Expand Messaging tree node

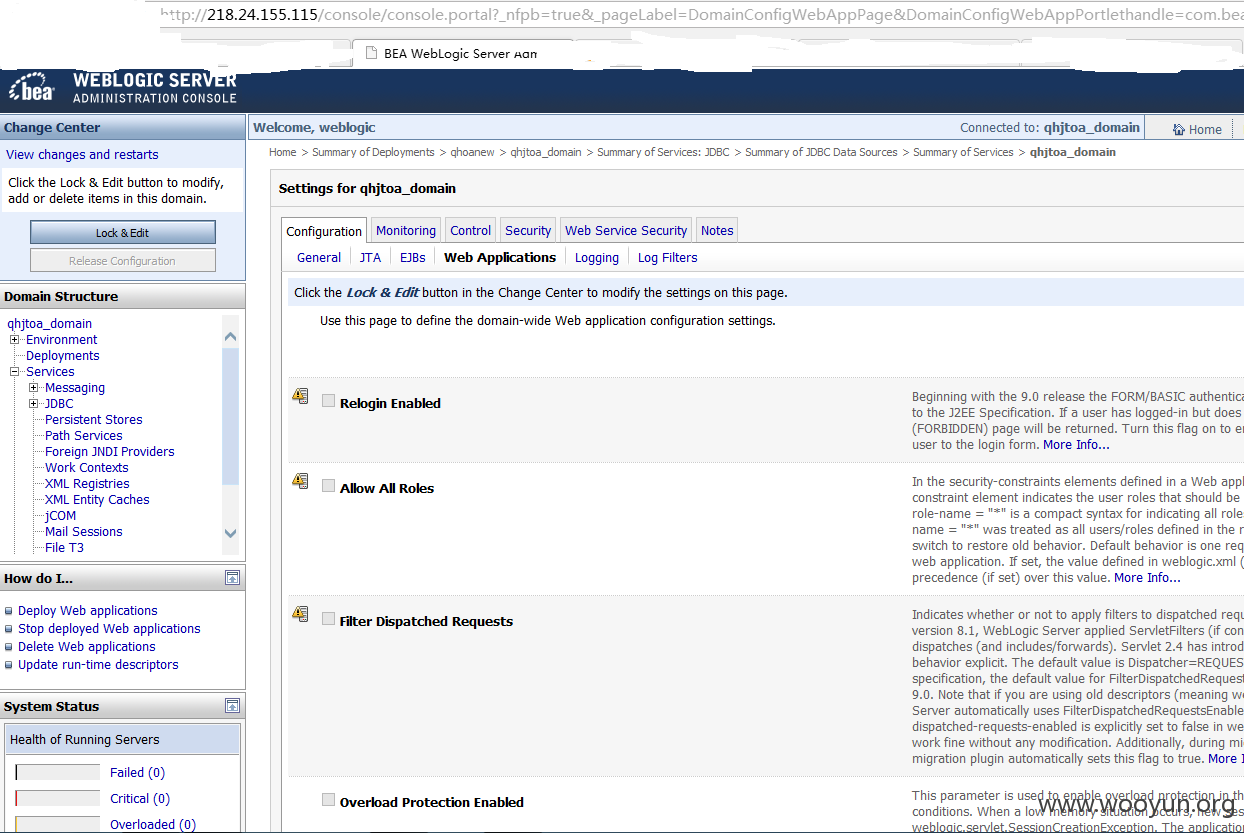click(x=34, y=388)
